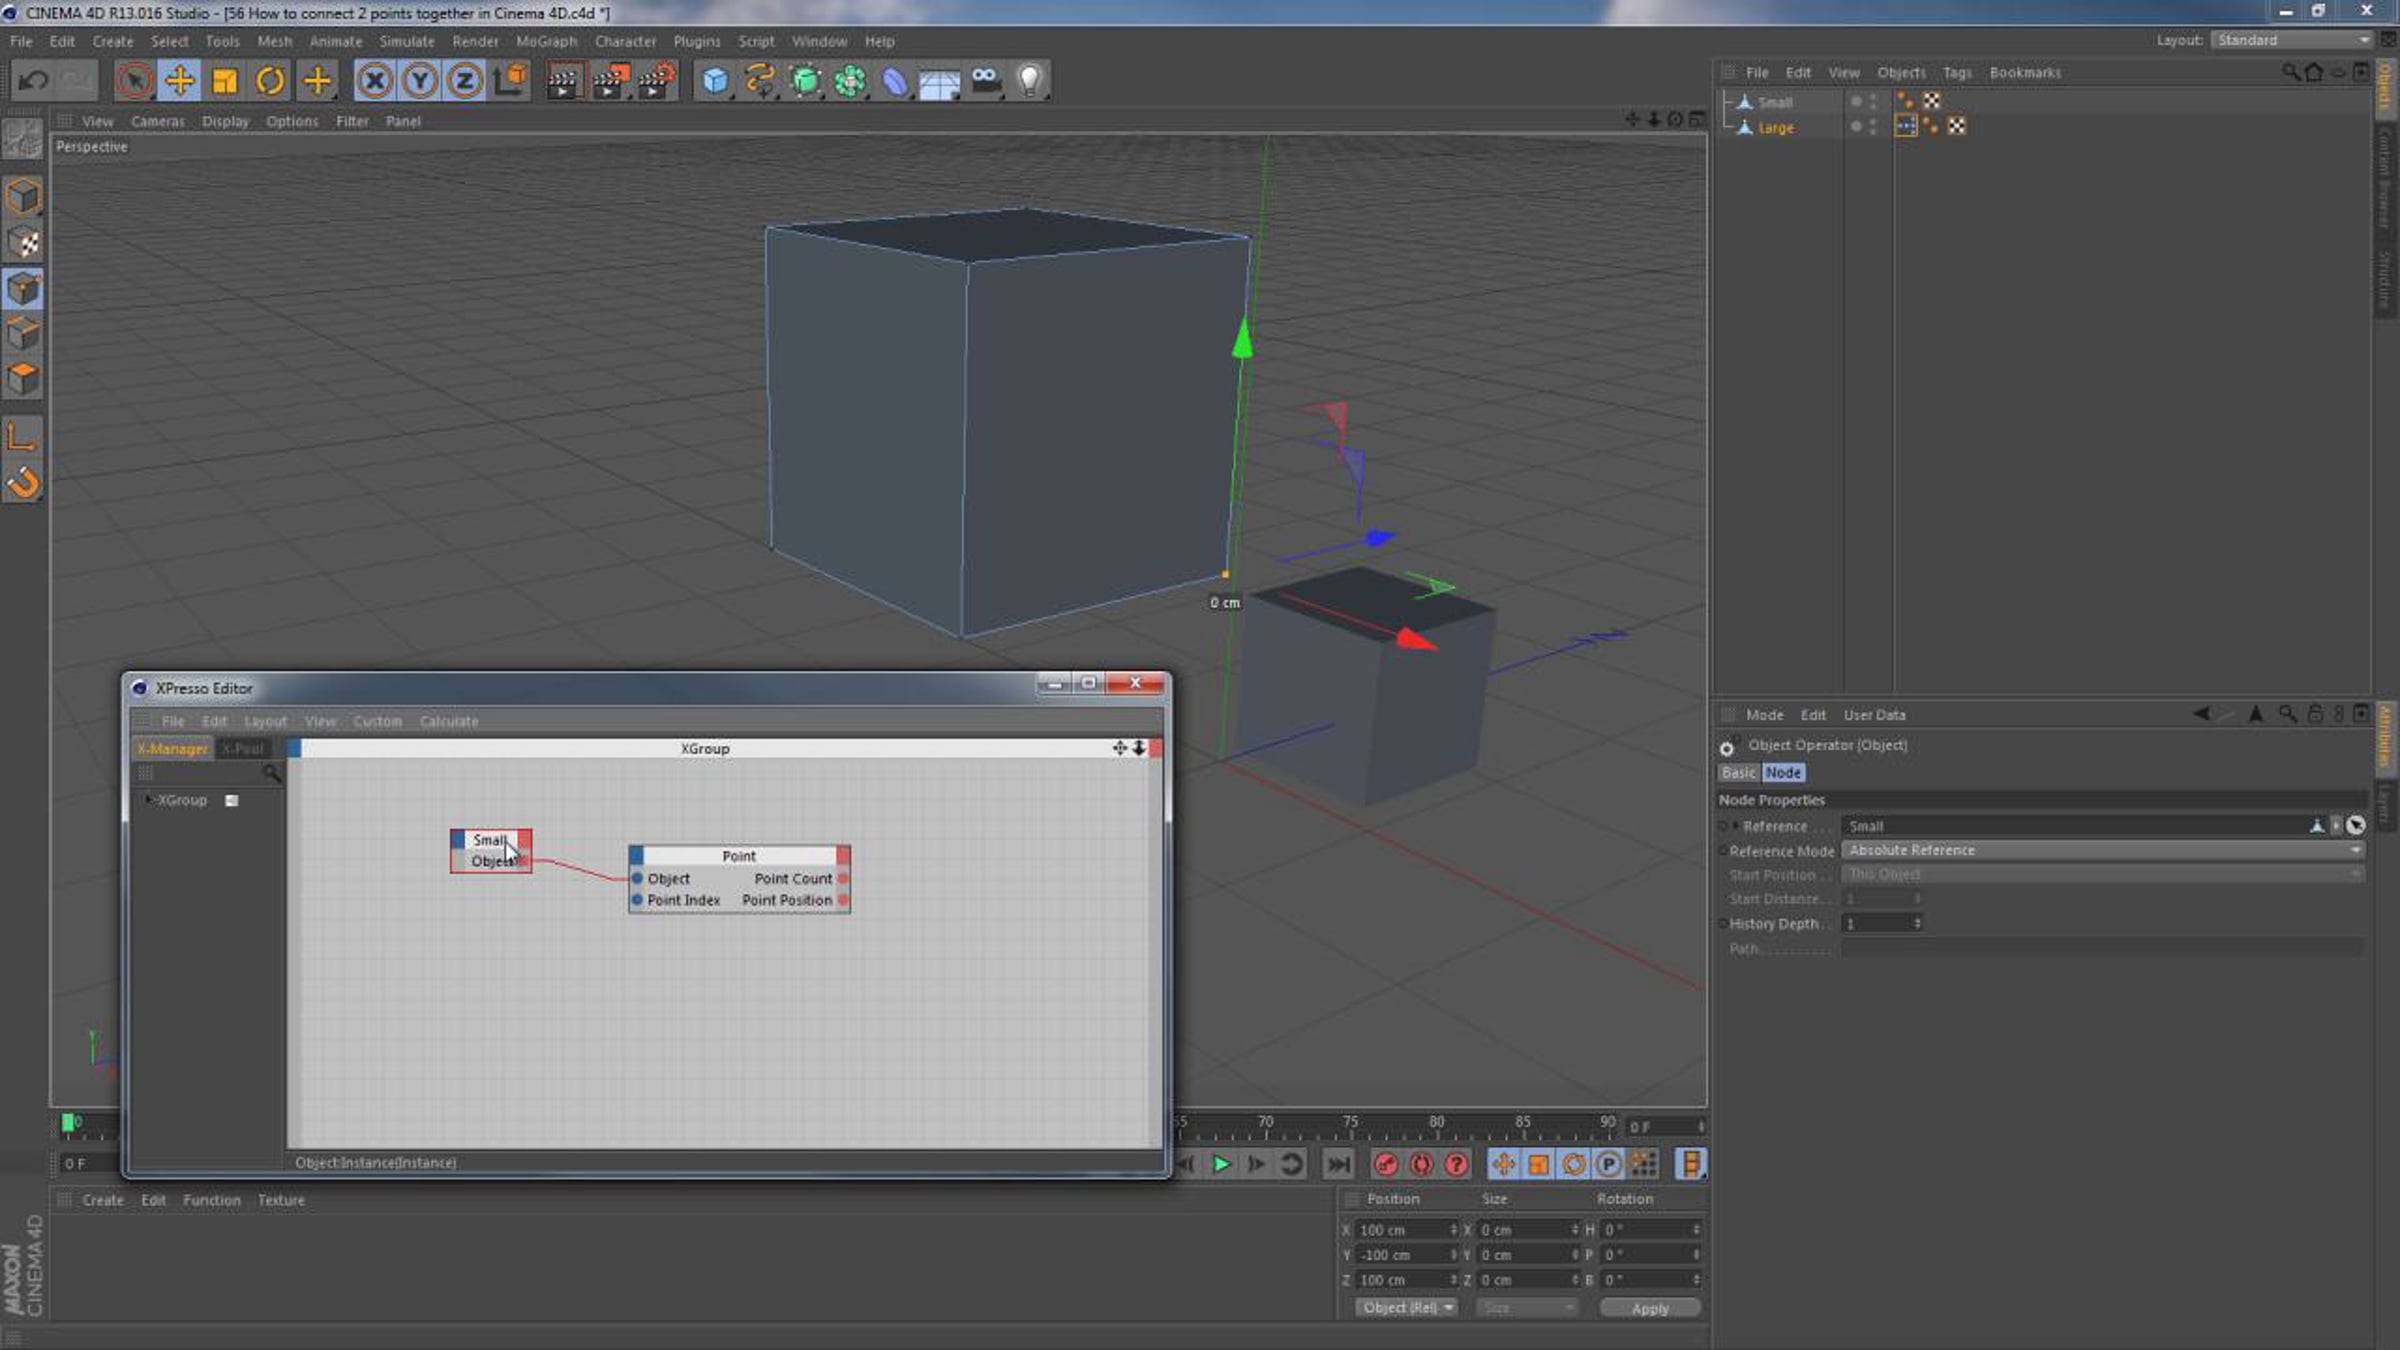Viewport: 2400px width, 1350px height.
Task: Open the Object (Rel) coordinate dropdown
Action: click(1407, 1308)
